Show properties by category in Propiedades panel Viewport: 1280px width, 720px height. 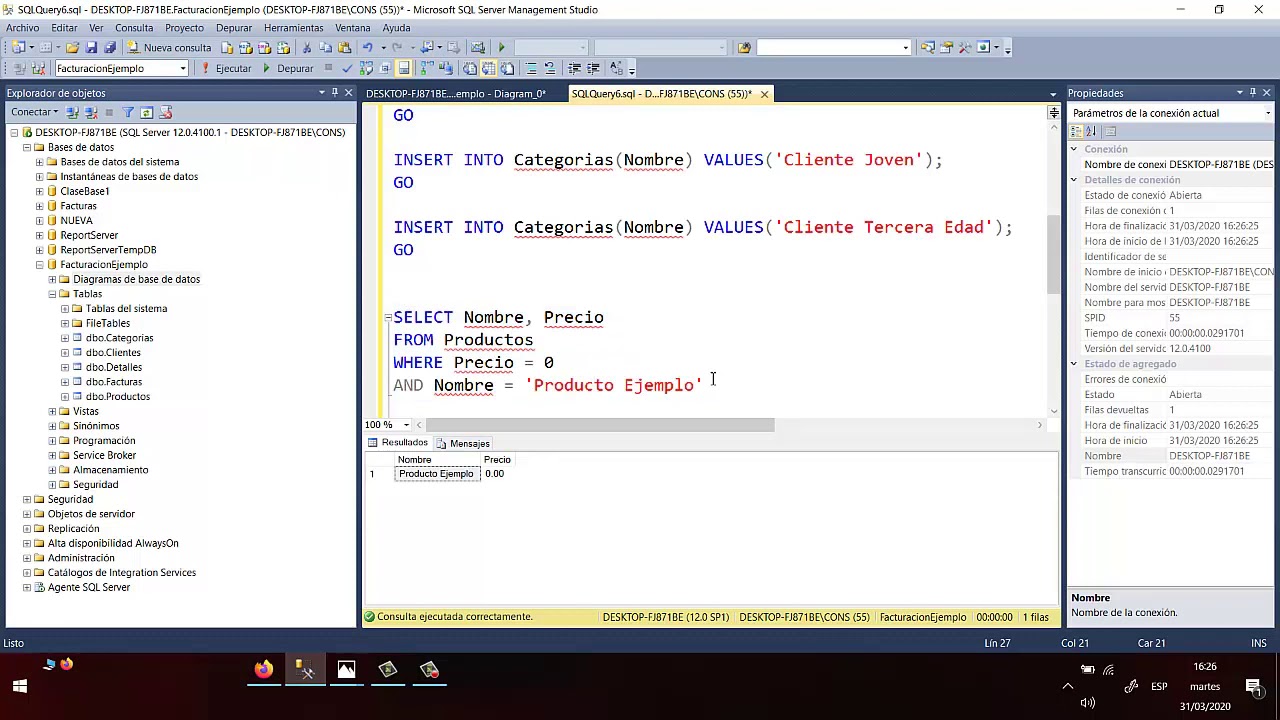point(1077,131)
